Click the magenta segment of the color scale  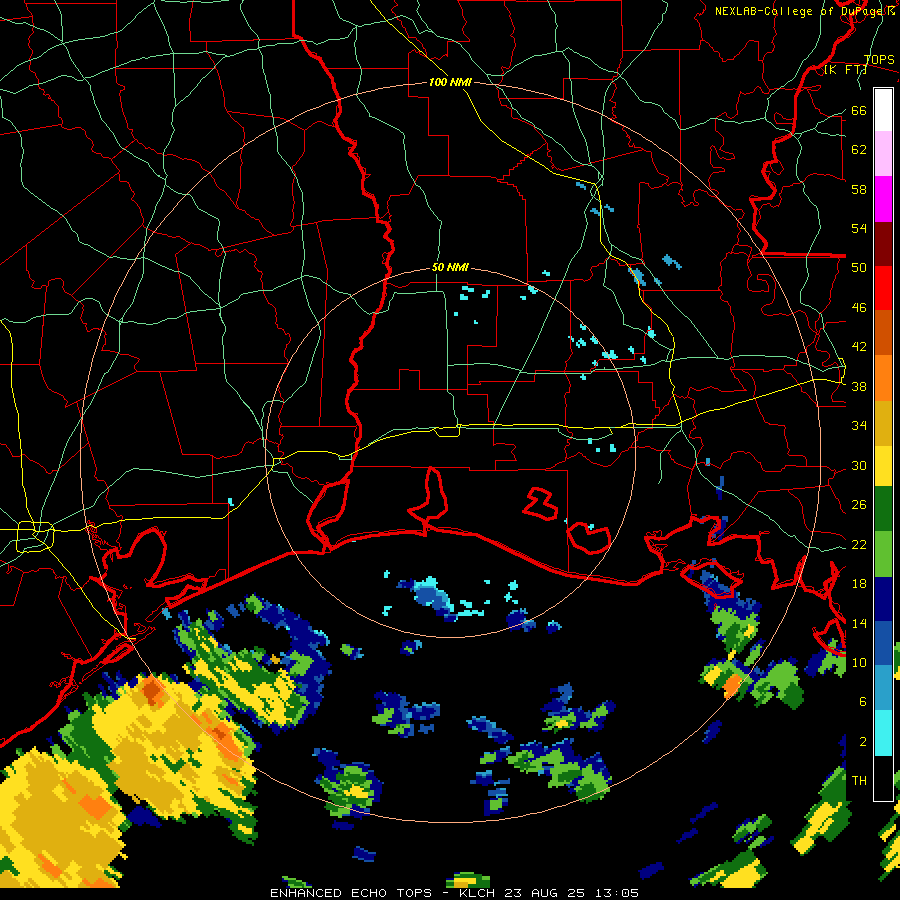click(x=883, y=199)
